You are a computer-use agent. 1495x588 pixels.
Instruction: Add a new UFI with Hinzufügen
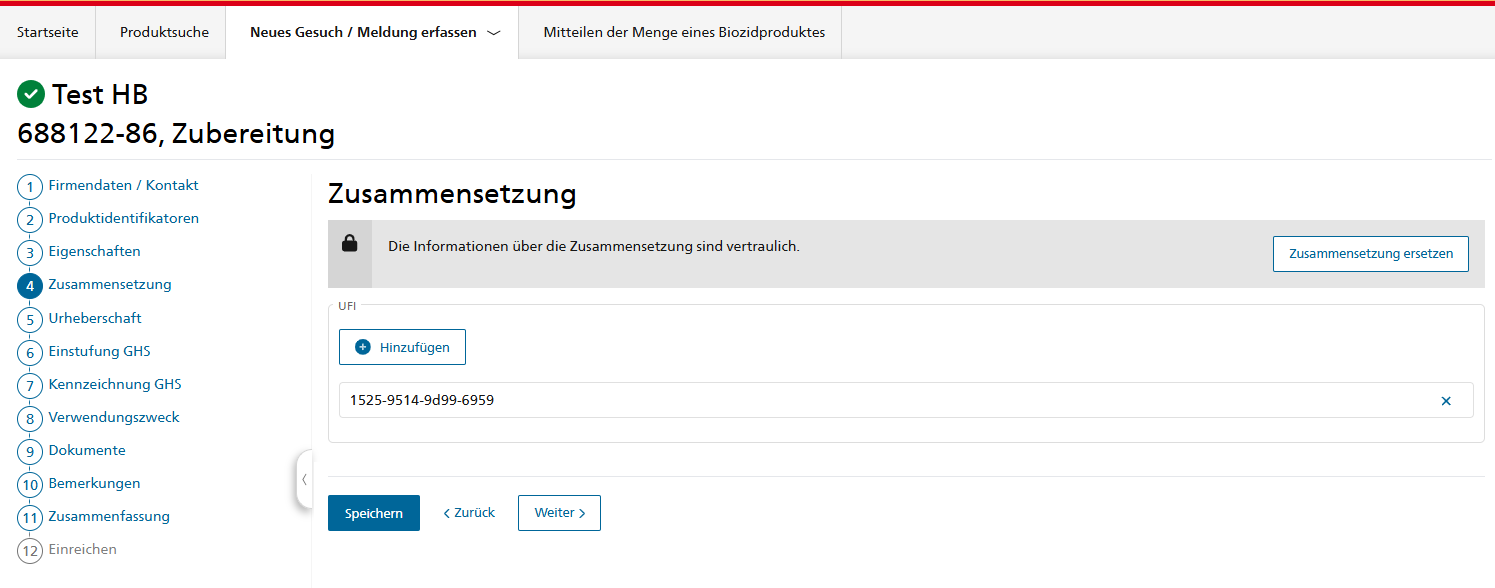pyautogui.click(x=402, y=347)
